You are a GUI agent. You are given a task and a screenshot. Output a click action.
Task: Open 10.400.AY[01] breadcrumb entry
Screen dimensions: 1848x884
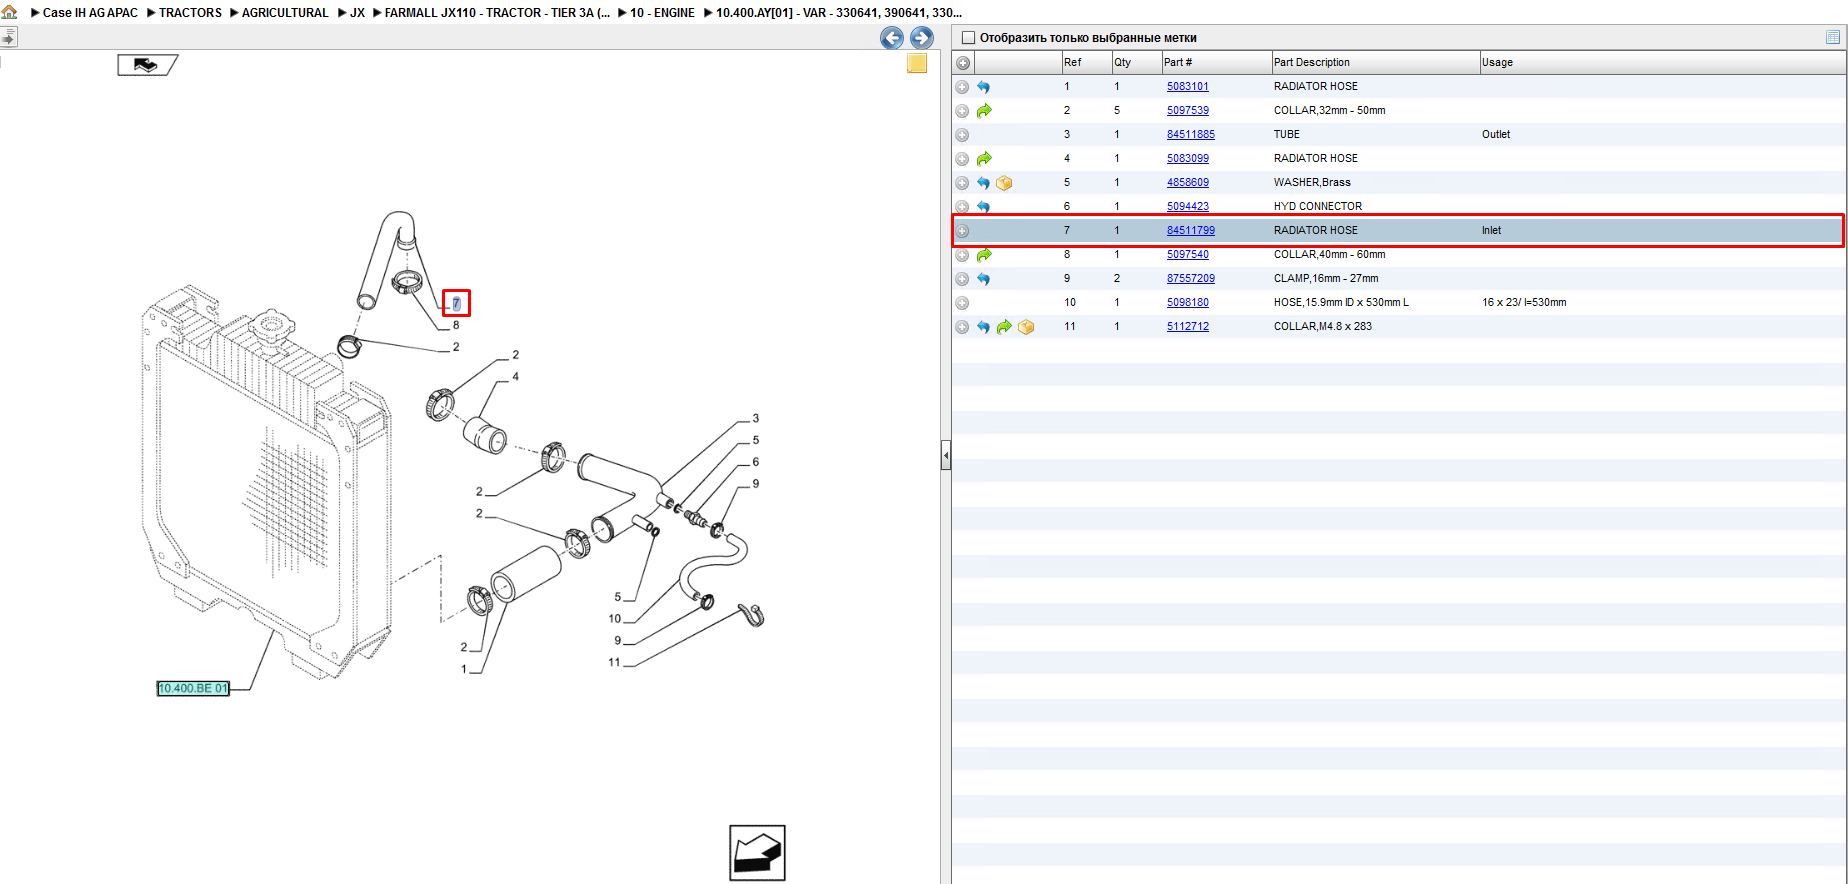[839, 13]
